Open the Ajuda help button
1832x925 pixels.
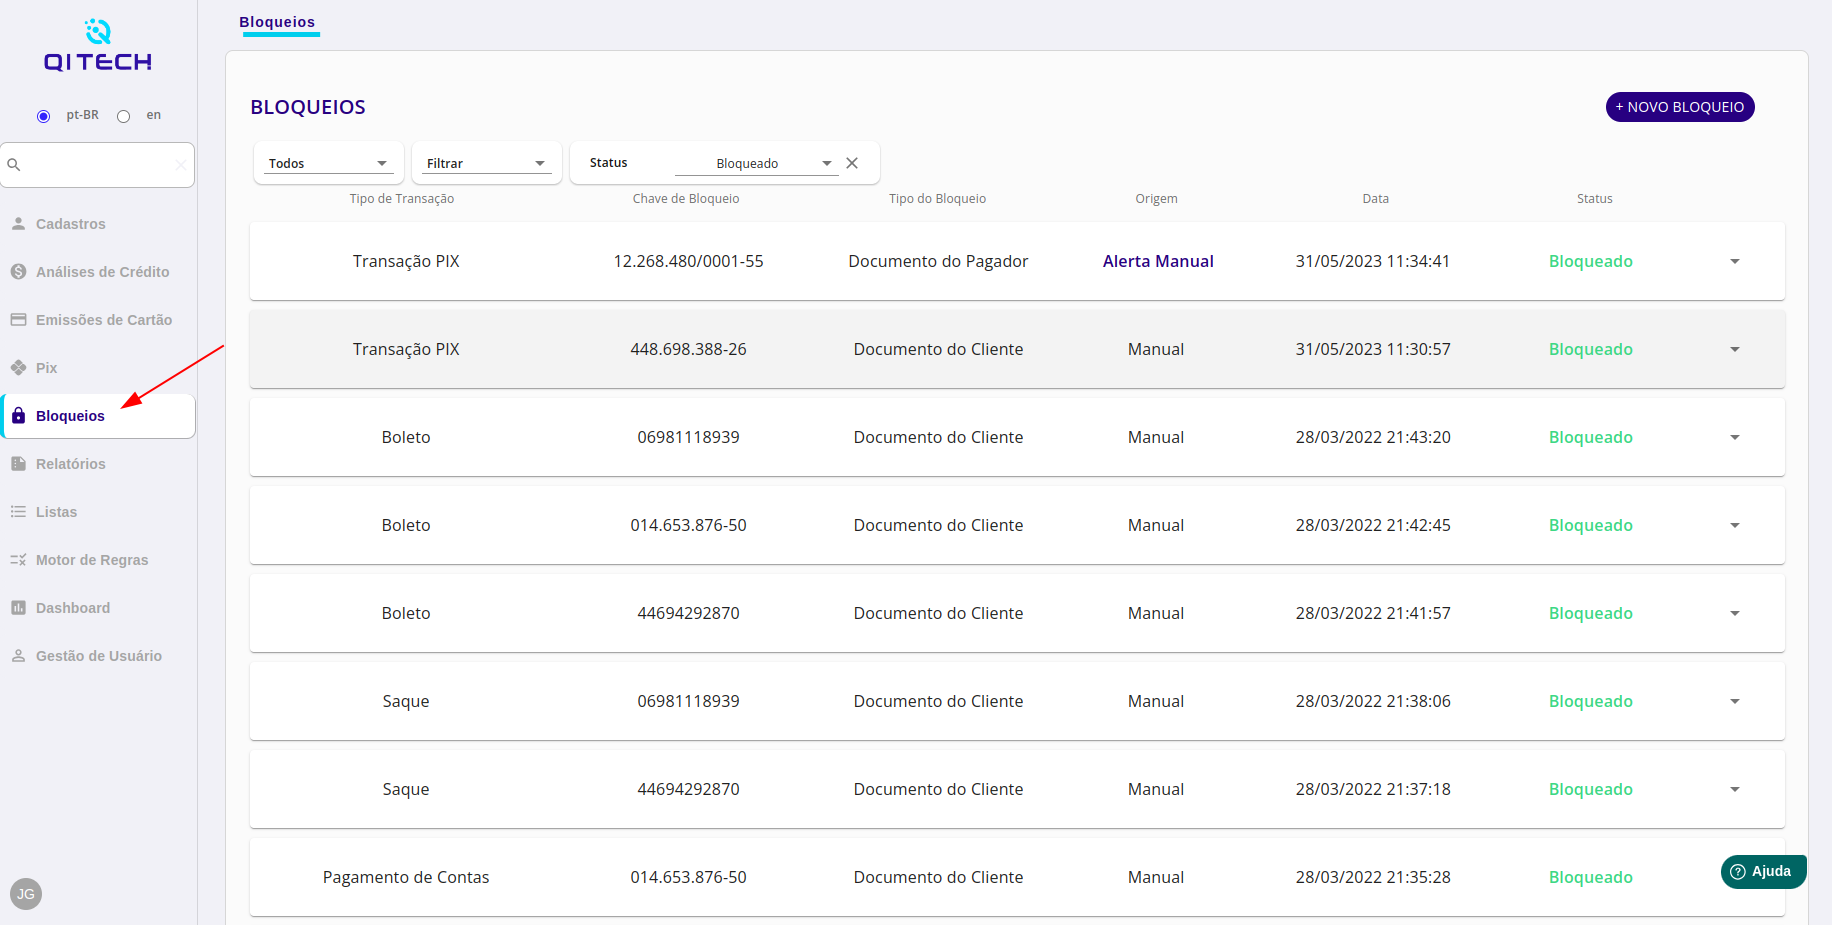point(1763,872)
